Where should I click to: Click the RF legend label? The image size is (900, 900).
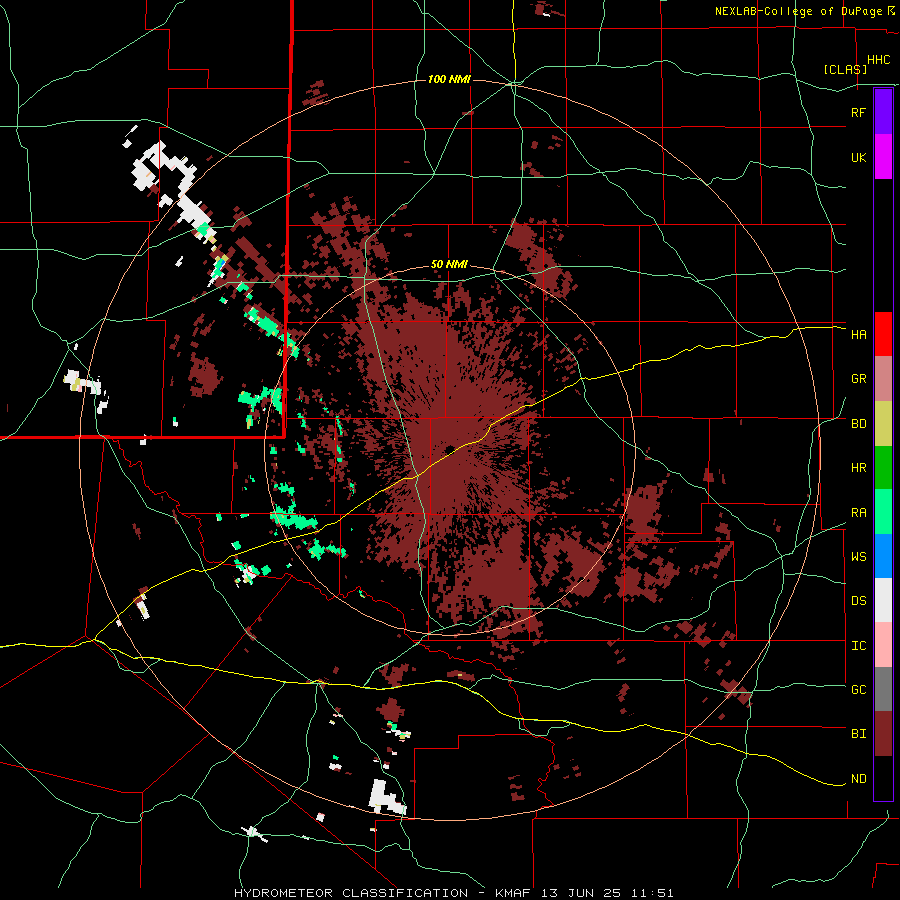858,112
